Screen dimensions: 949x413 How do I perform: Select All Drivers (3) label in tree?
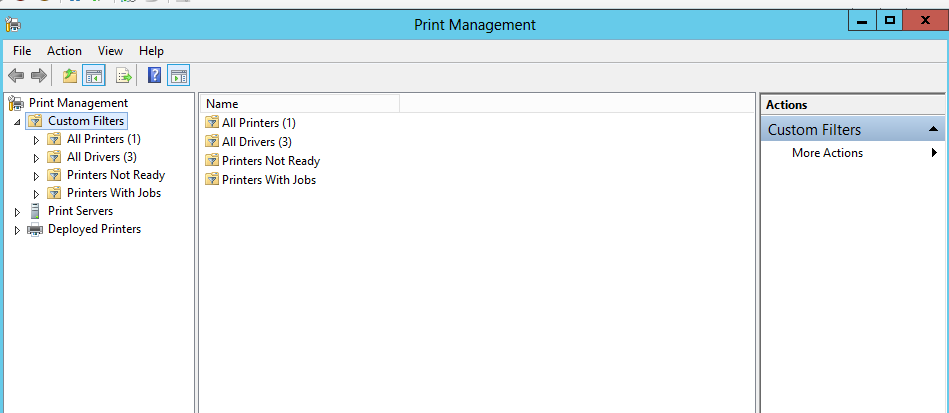(x=102, y=157)
